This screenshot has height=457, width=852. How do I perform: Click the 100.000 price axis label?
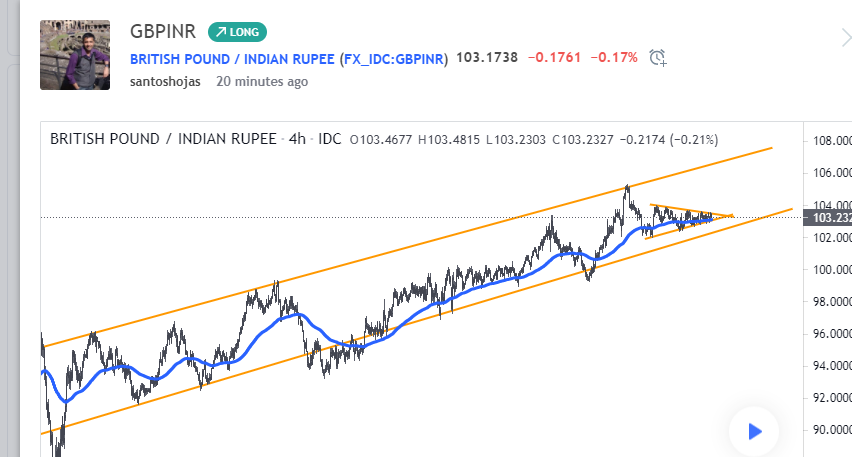tap(832, 270)
